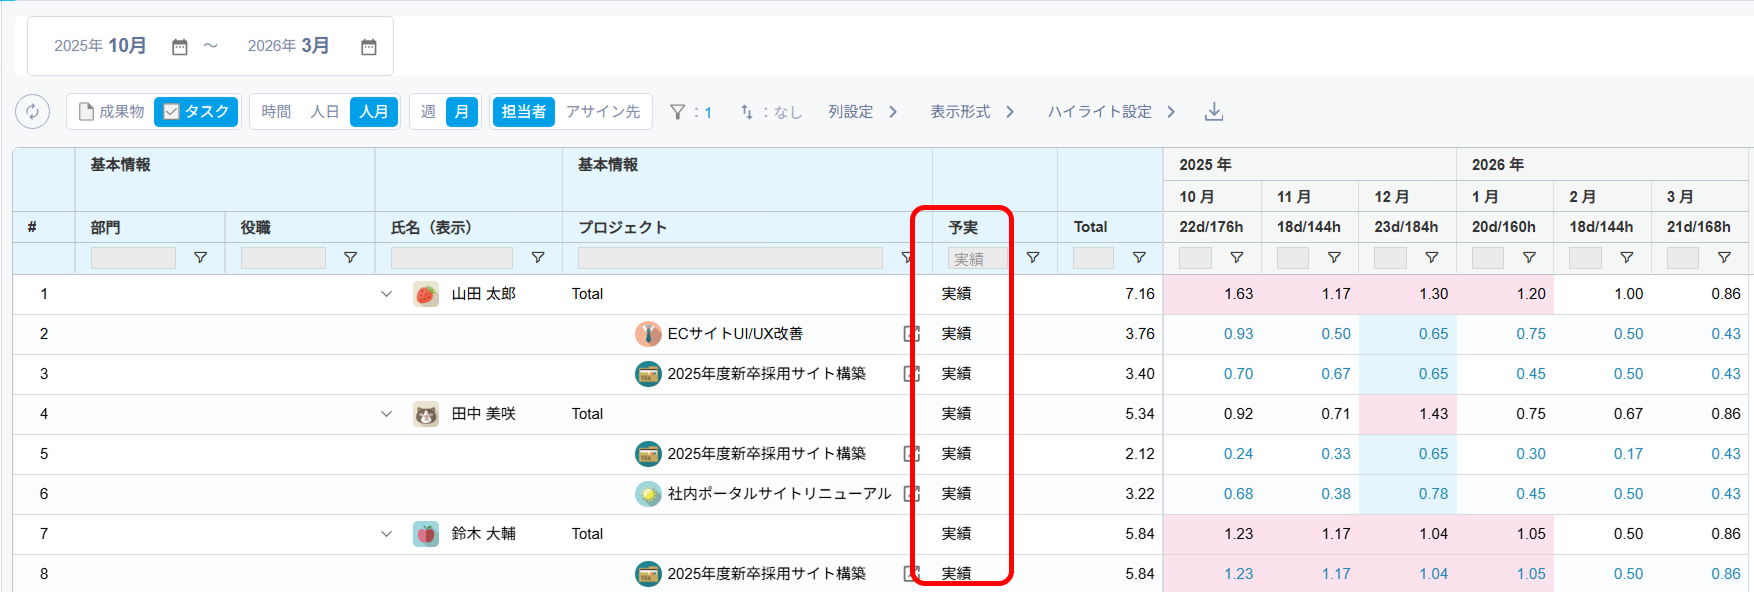
Task: Click the 予実 filter input showing 実績
Action: click(977, 258)
